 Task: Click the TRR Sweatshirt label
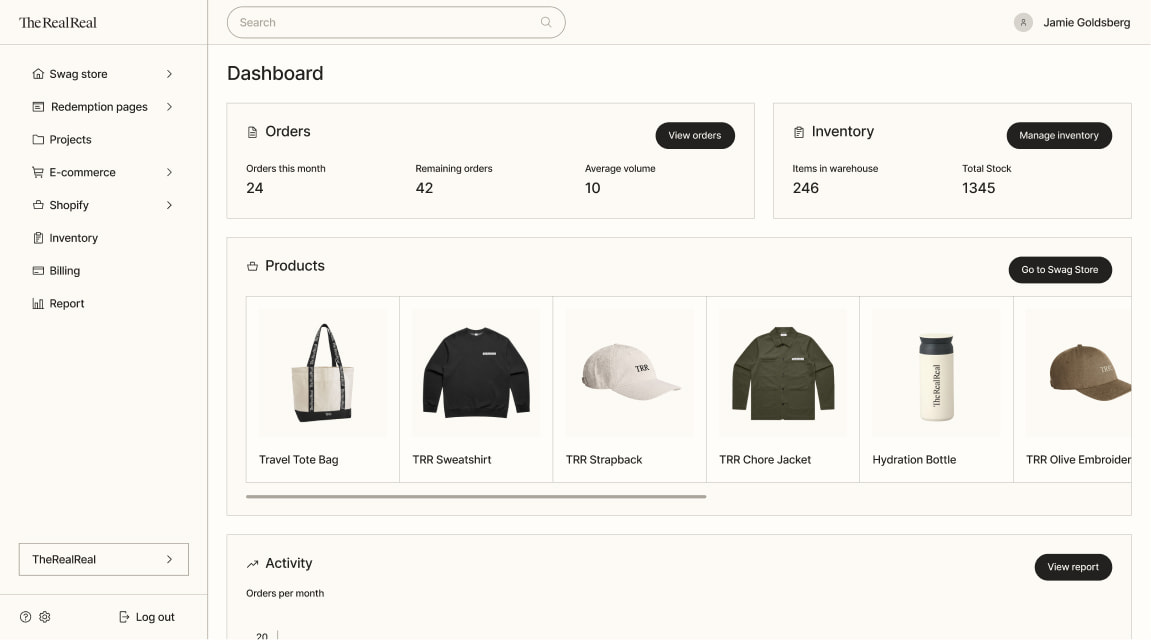tap(451, 460)
